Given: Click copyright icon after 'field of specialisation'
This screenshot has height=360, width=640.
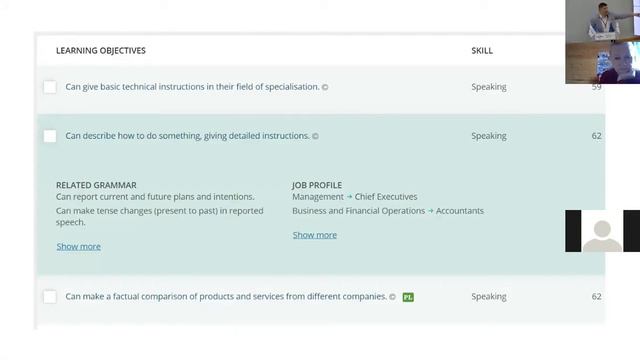Looking at the screenshot, I should coord(325,87).
